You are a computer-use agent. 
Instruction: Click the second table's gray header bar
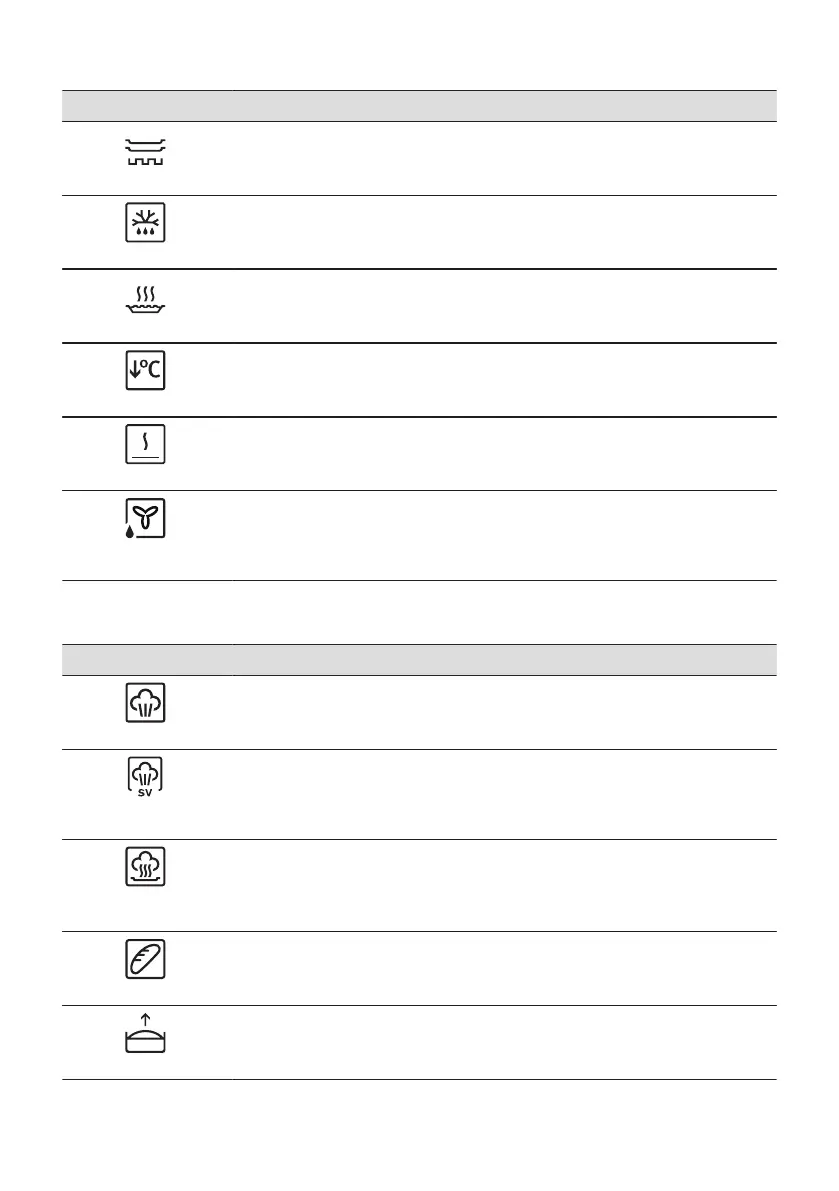coord(419,660)
